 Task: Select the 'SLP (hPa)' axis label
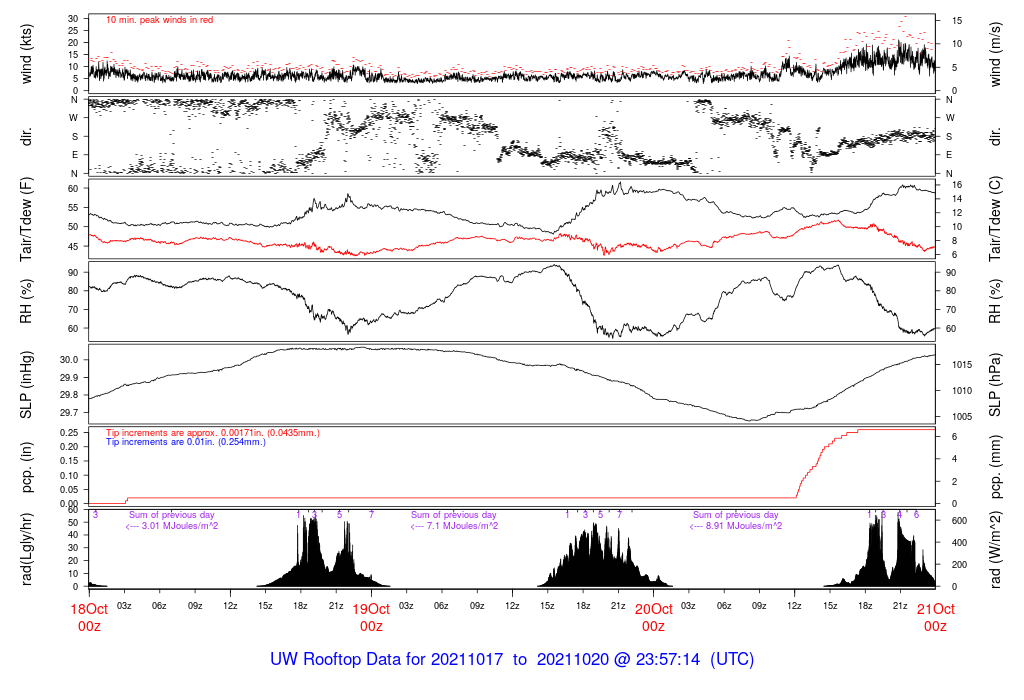(x=995, y=385)
